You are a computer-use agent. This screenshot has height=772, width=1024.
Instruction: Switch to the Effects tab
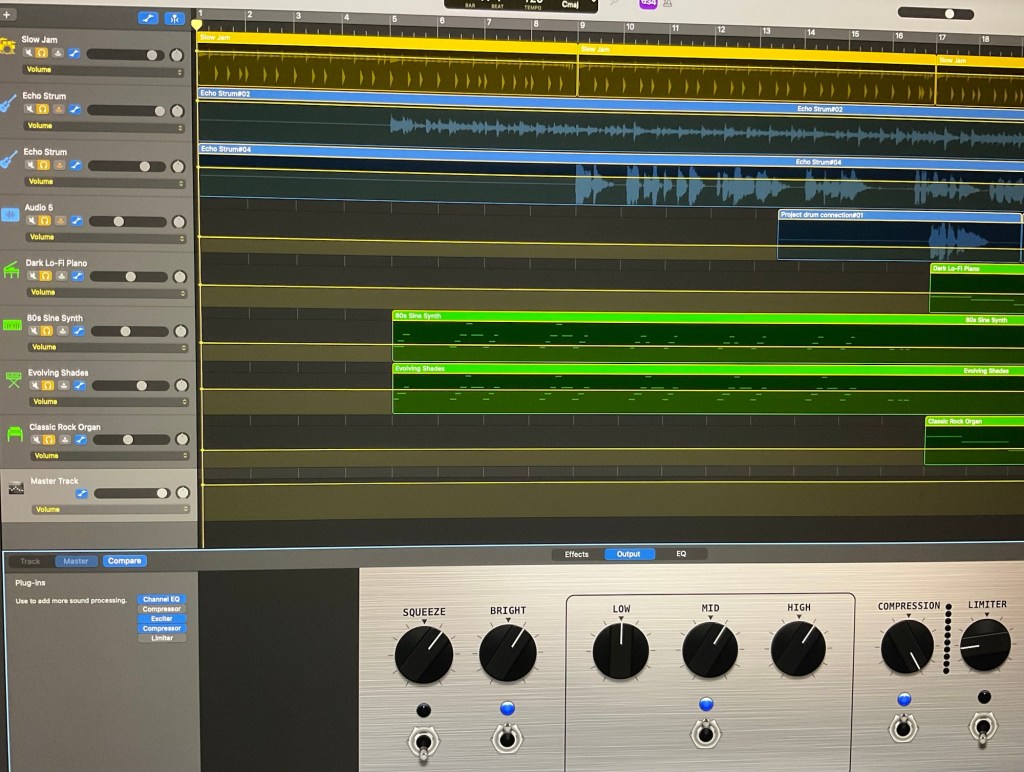(x=577, y=554)
